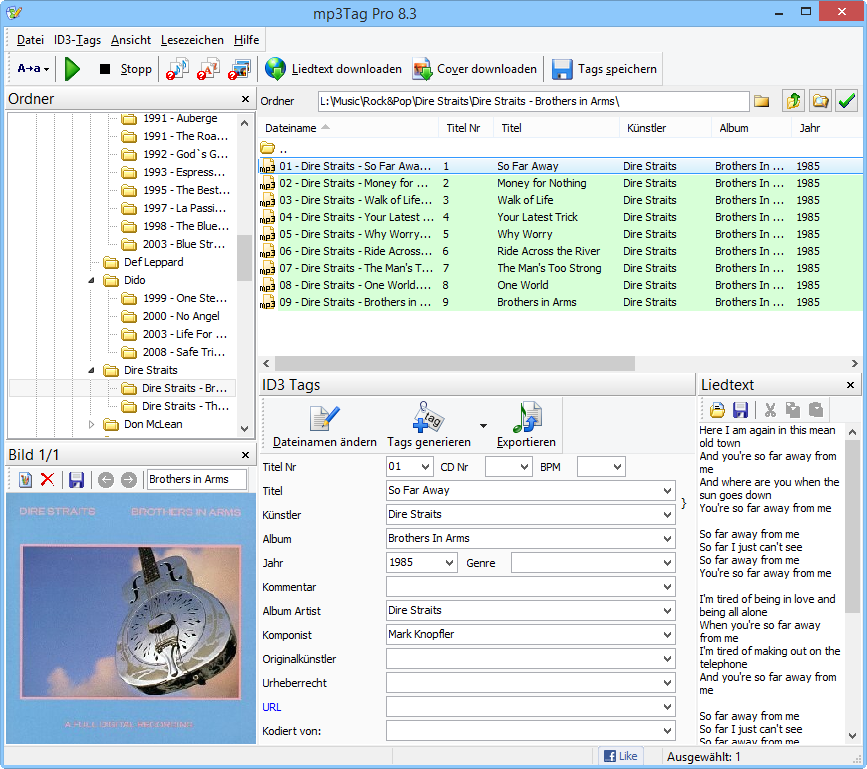Open the Titel dropdown showing So Far Away

click(667, 490)
